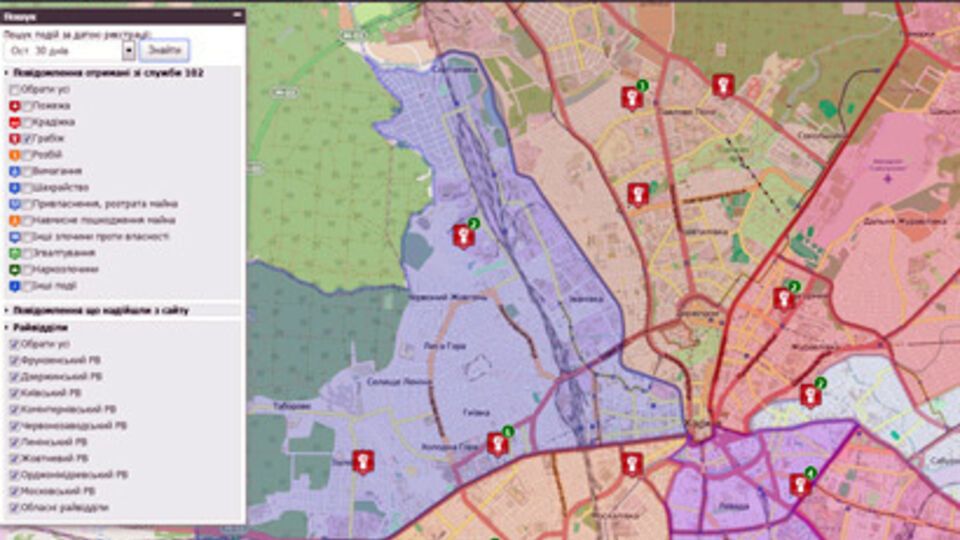
Task: Click the robbery marker with badge 6
Action: point(496,443)
